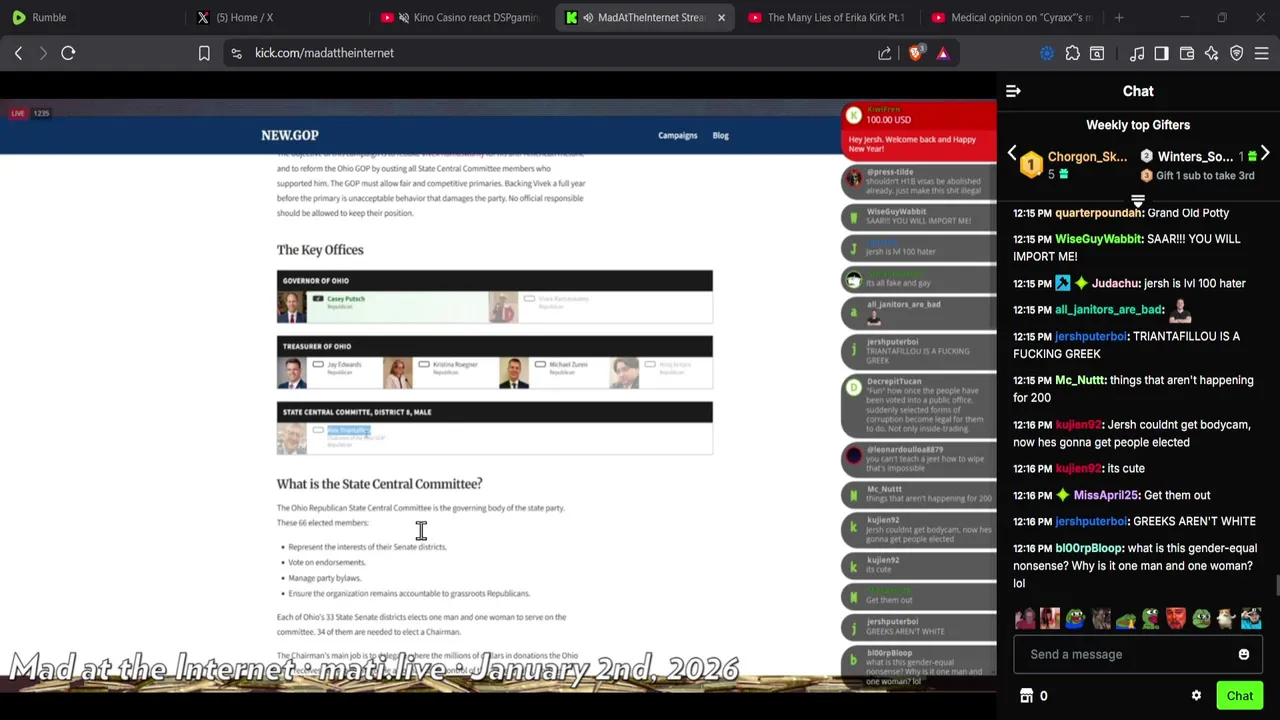
Task: Click the NEW.GOP site logo in video
Action: click(x=290, y=135)
